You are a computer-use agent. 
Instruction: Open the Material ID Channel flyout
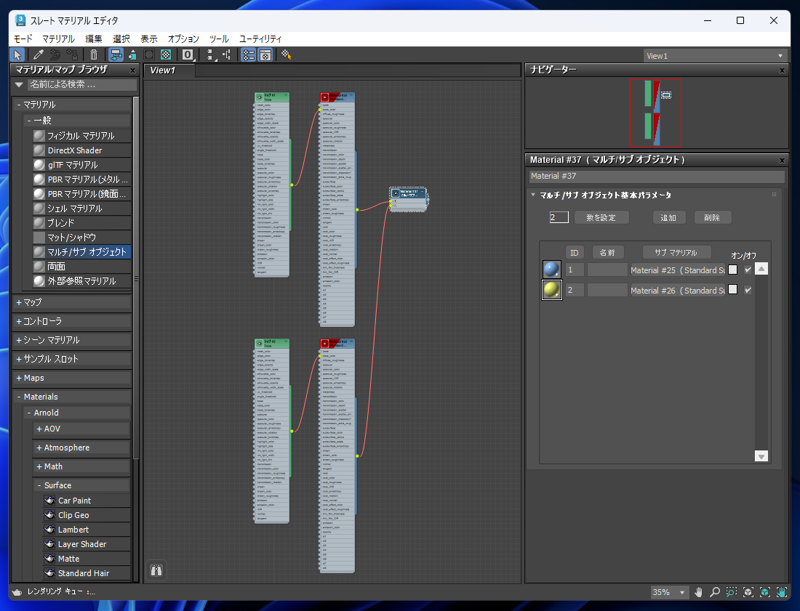tap(188, 55)
